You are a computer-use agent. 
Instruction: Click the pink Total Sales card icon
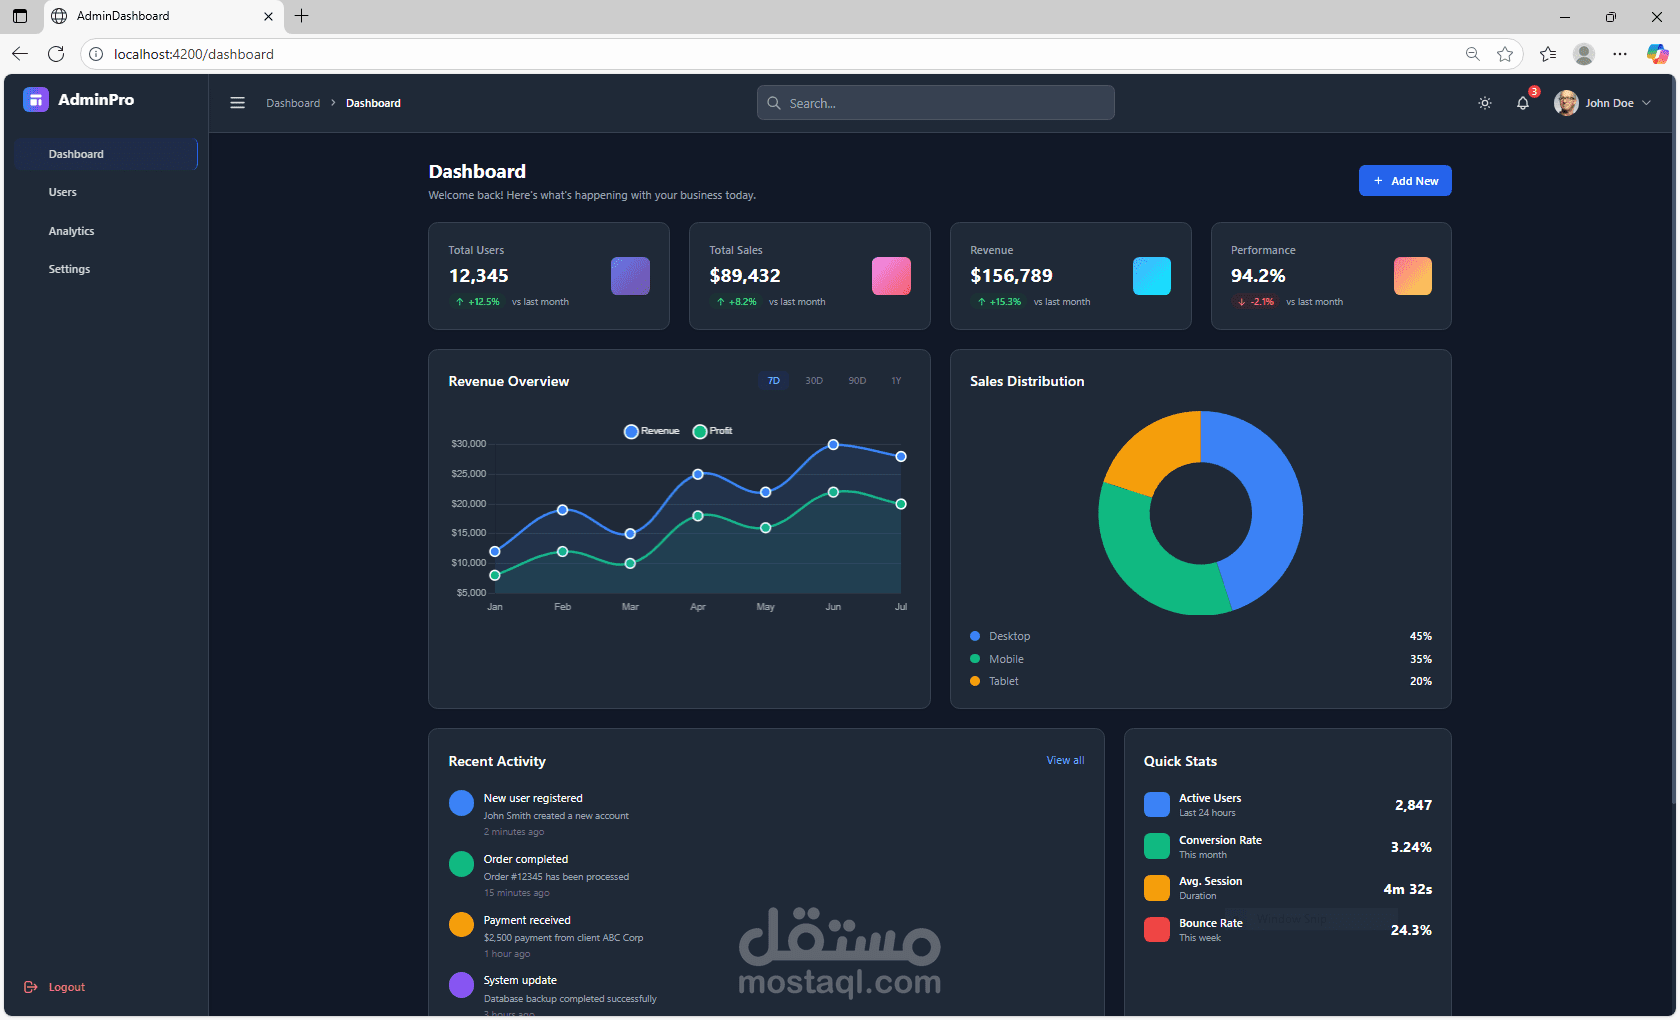click(891, 276)
